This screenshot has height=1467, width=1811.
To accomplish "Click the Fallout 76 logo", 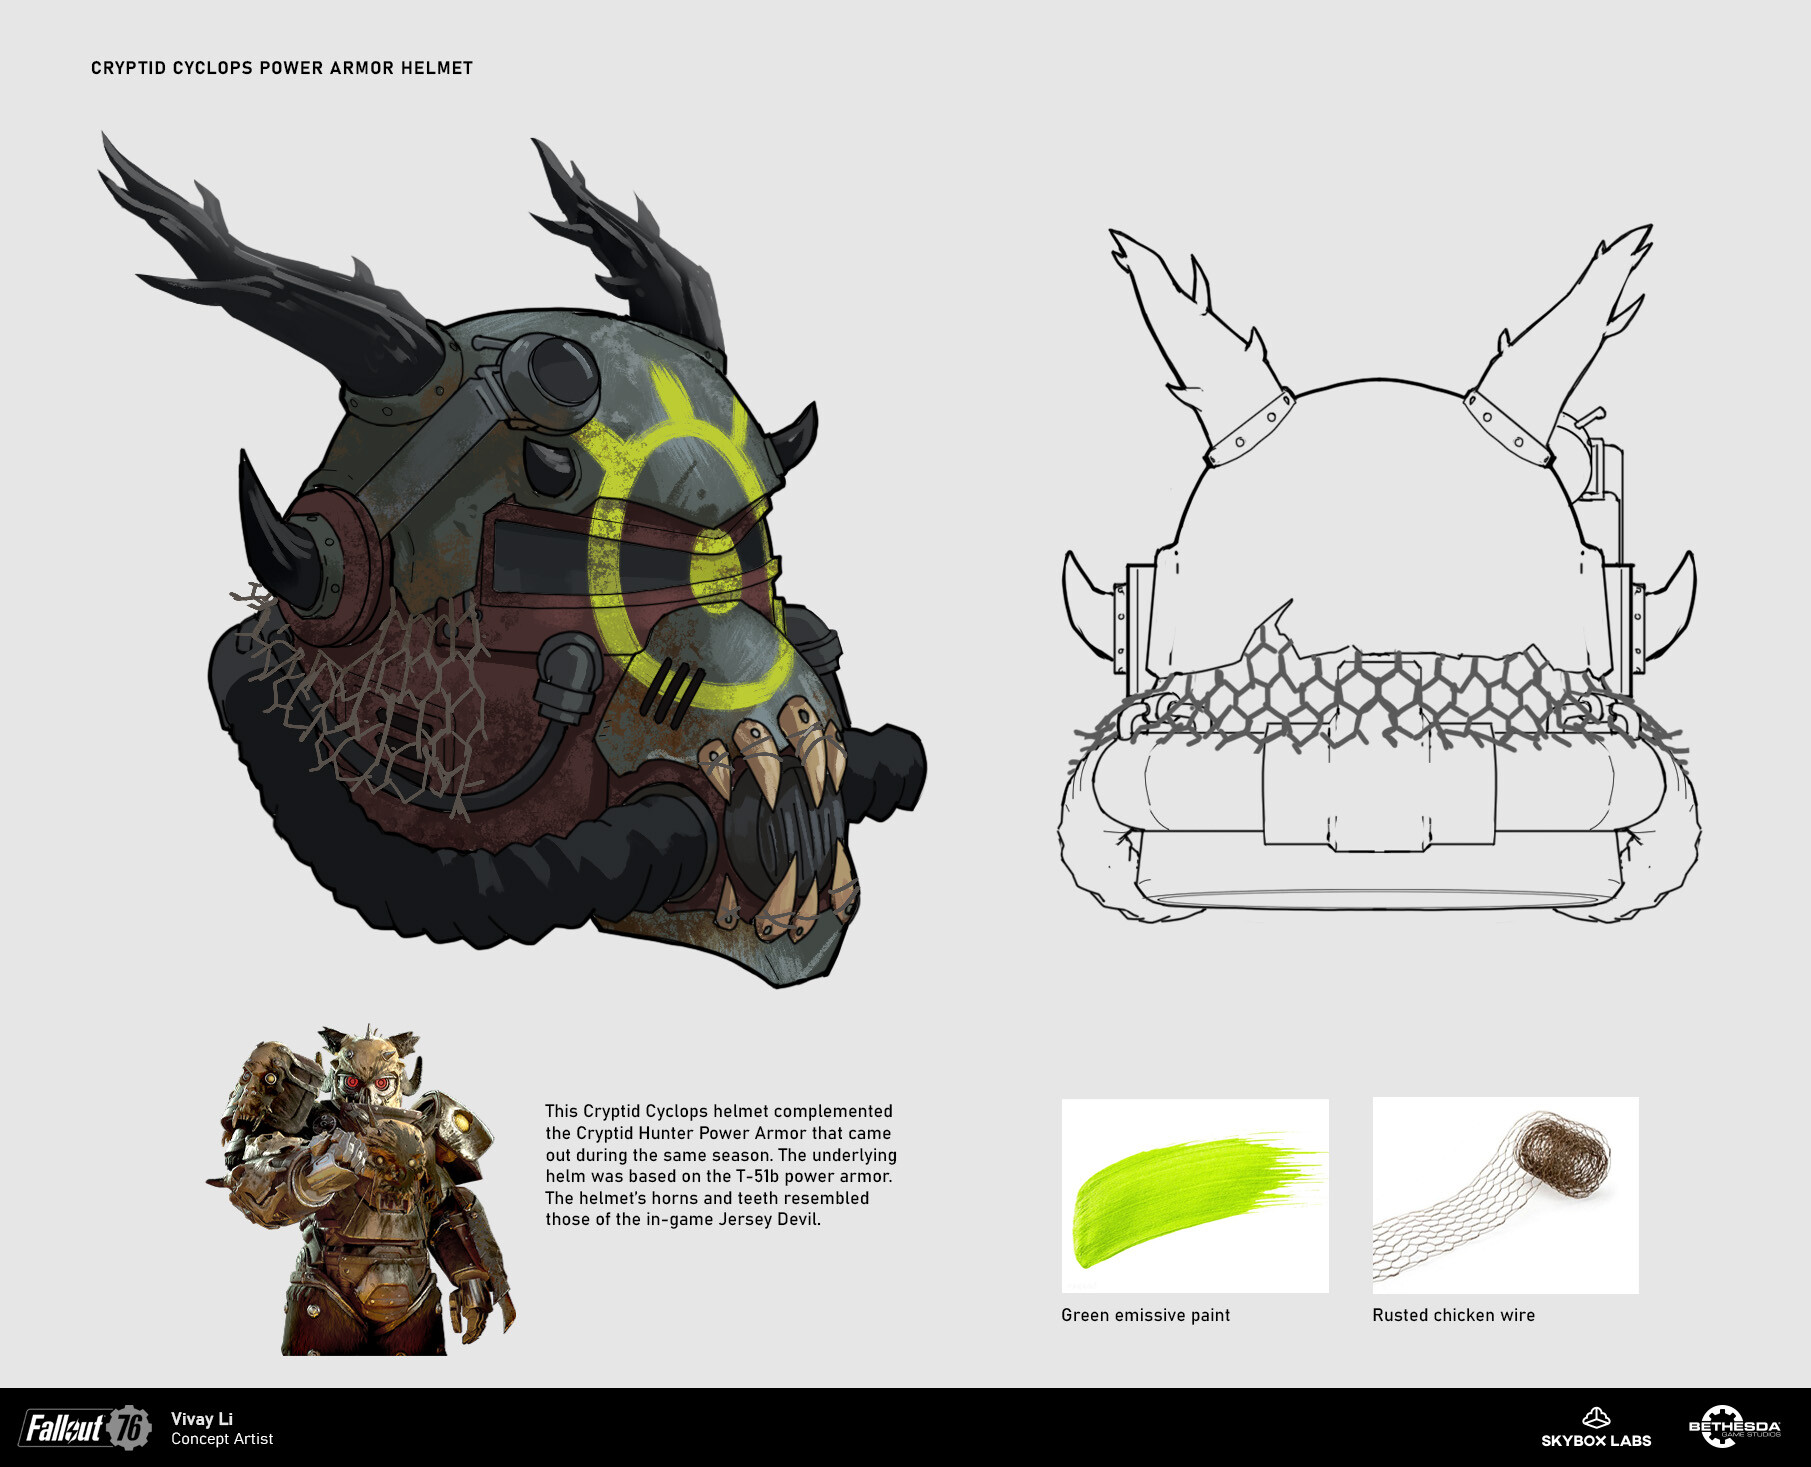I will click(x=85, y=1427).
